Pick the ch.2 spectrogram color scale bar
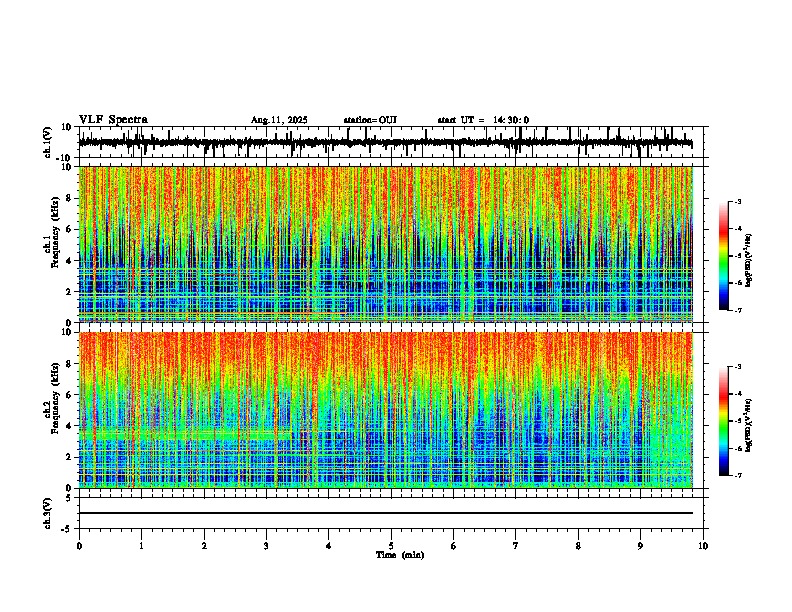792x612 pixels. [724, 421]
